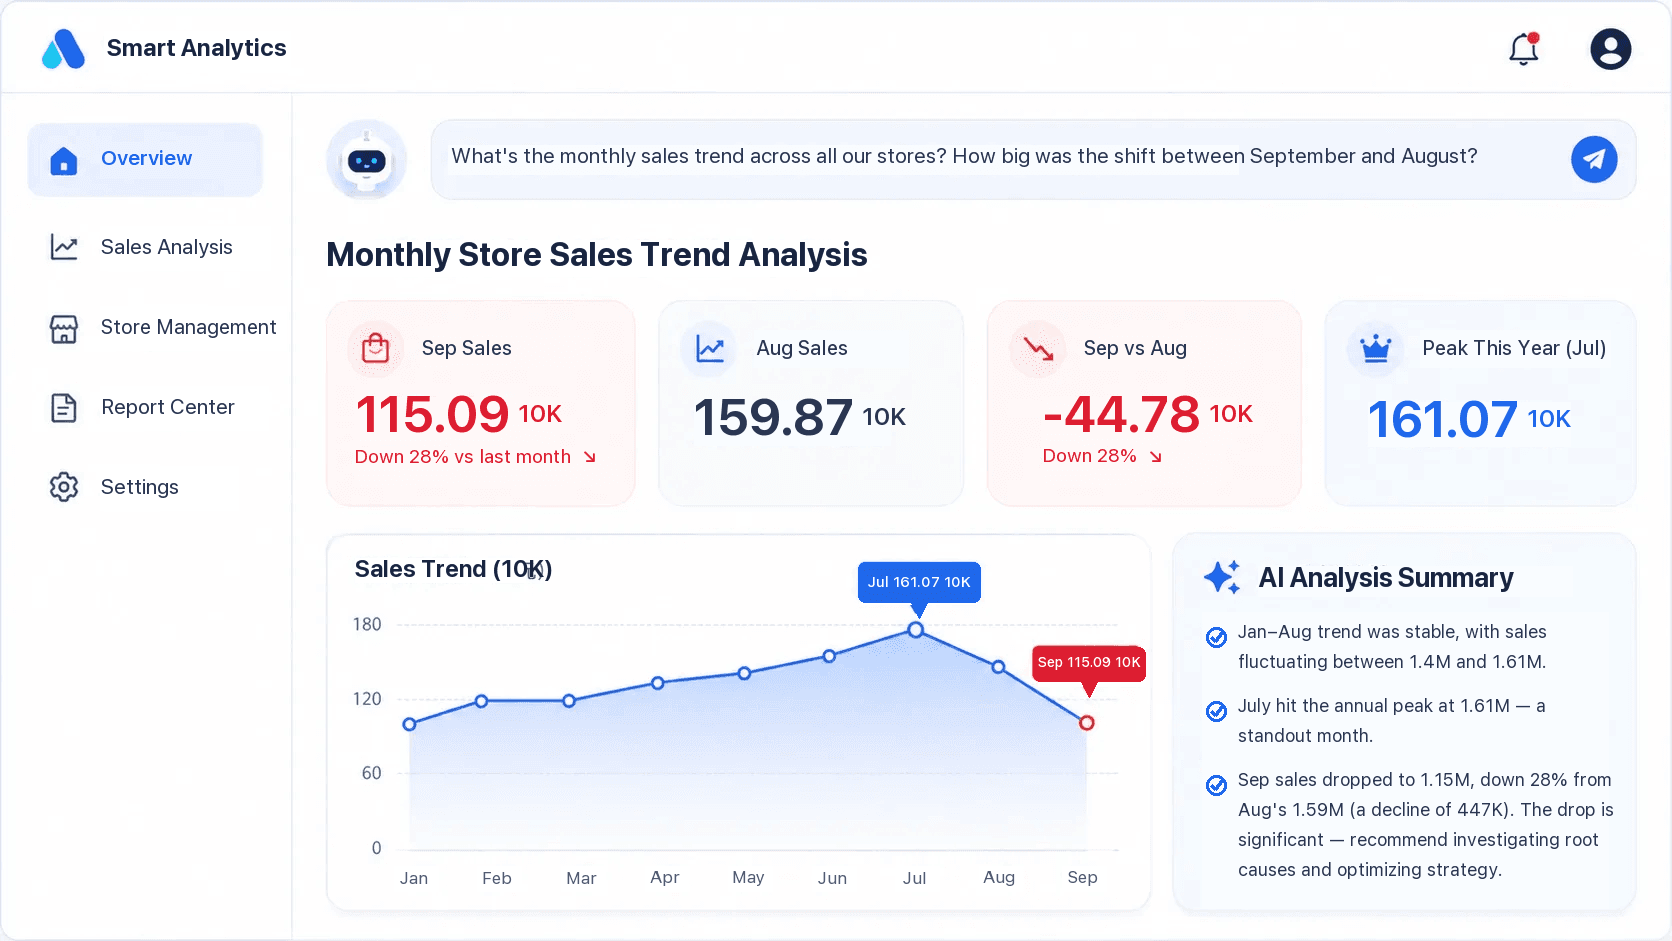
Task: Click the 120 y-axis label
Action: tap(367, 699)
